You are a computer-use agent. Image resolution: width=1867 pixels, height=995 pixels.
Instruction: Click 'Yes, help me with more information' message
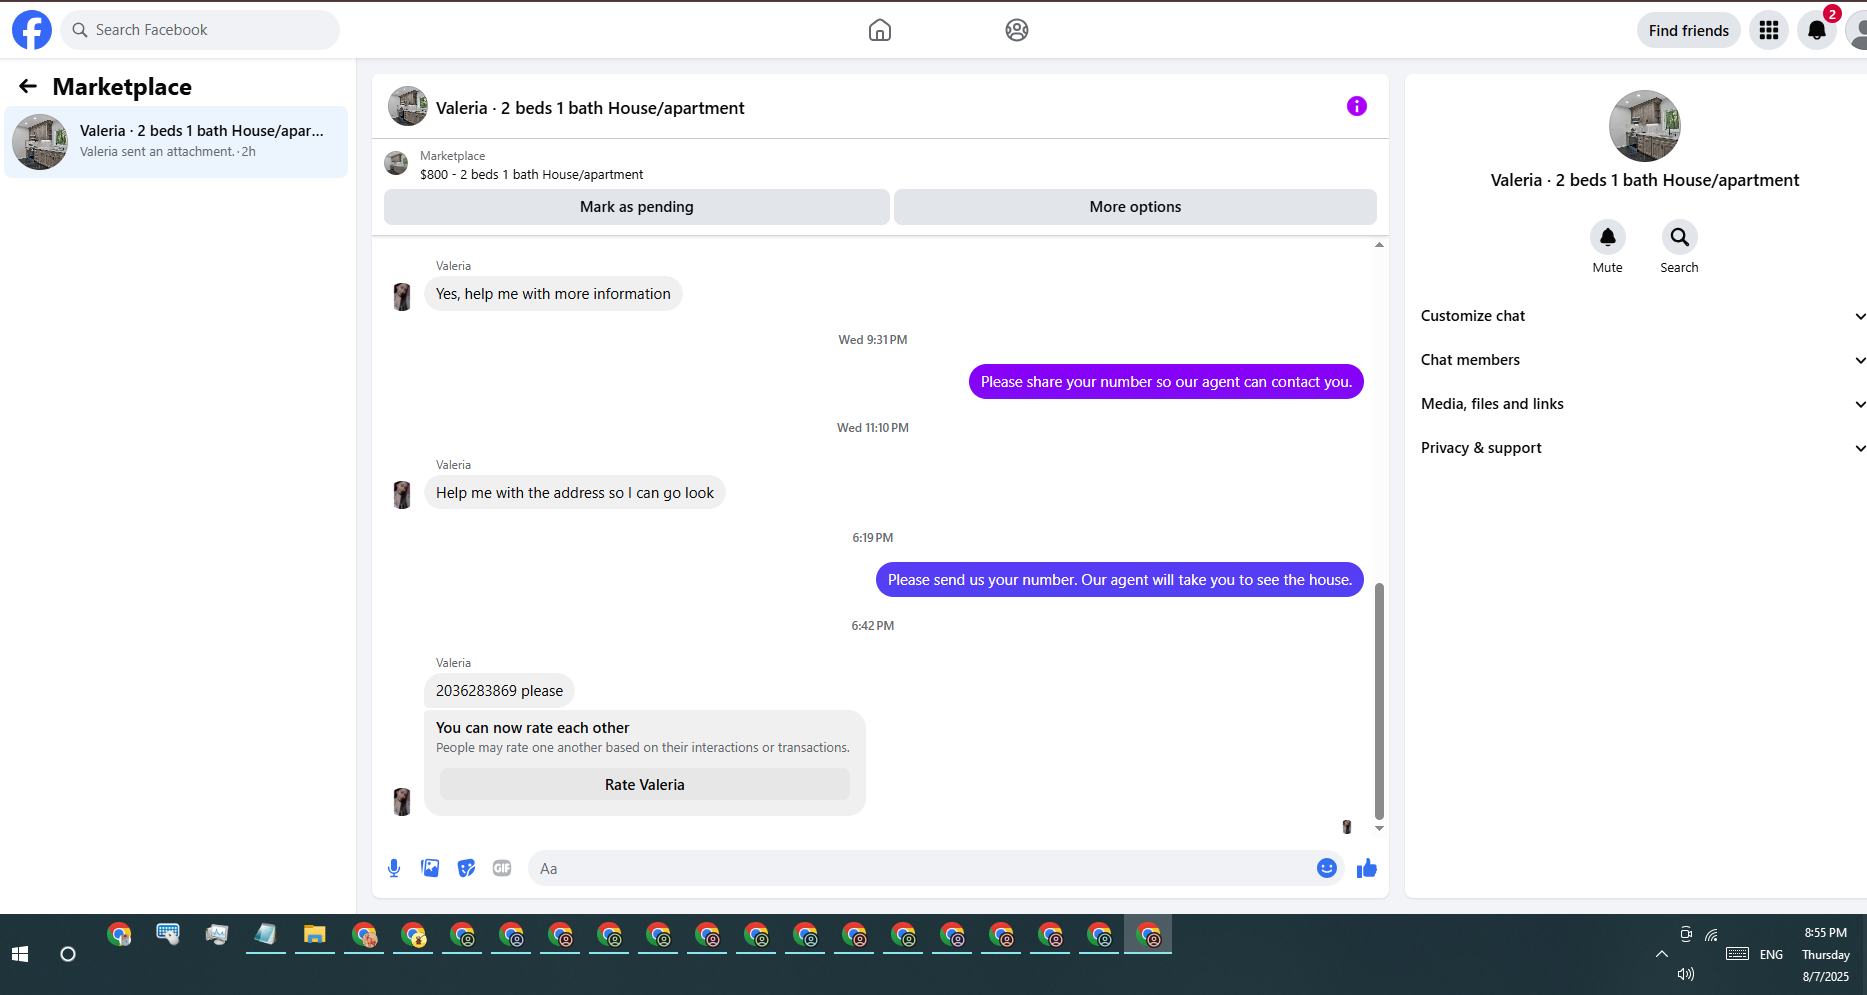coord(553,294)
